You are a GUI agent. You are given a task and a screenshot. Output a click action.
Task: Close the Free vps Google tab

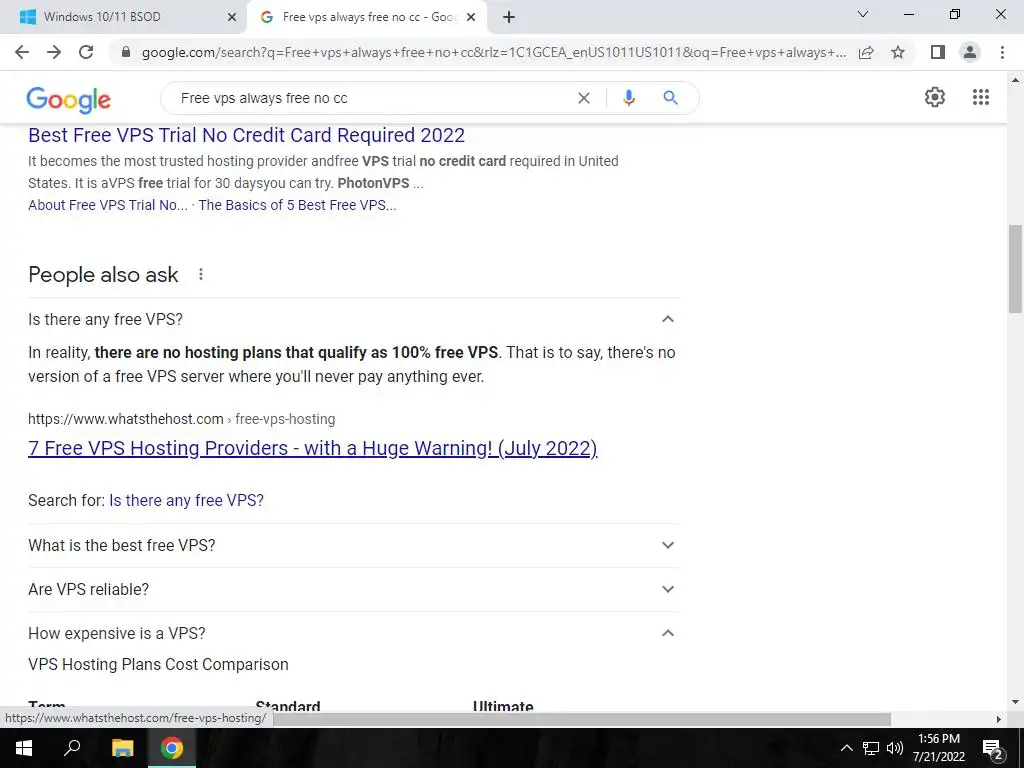point(471,17)
